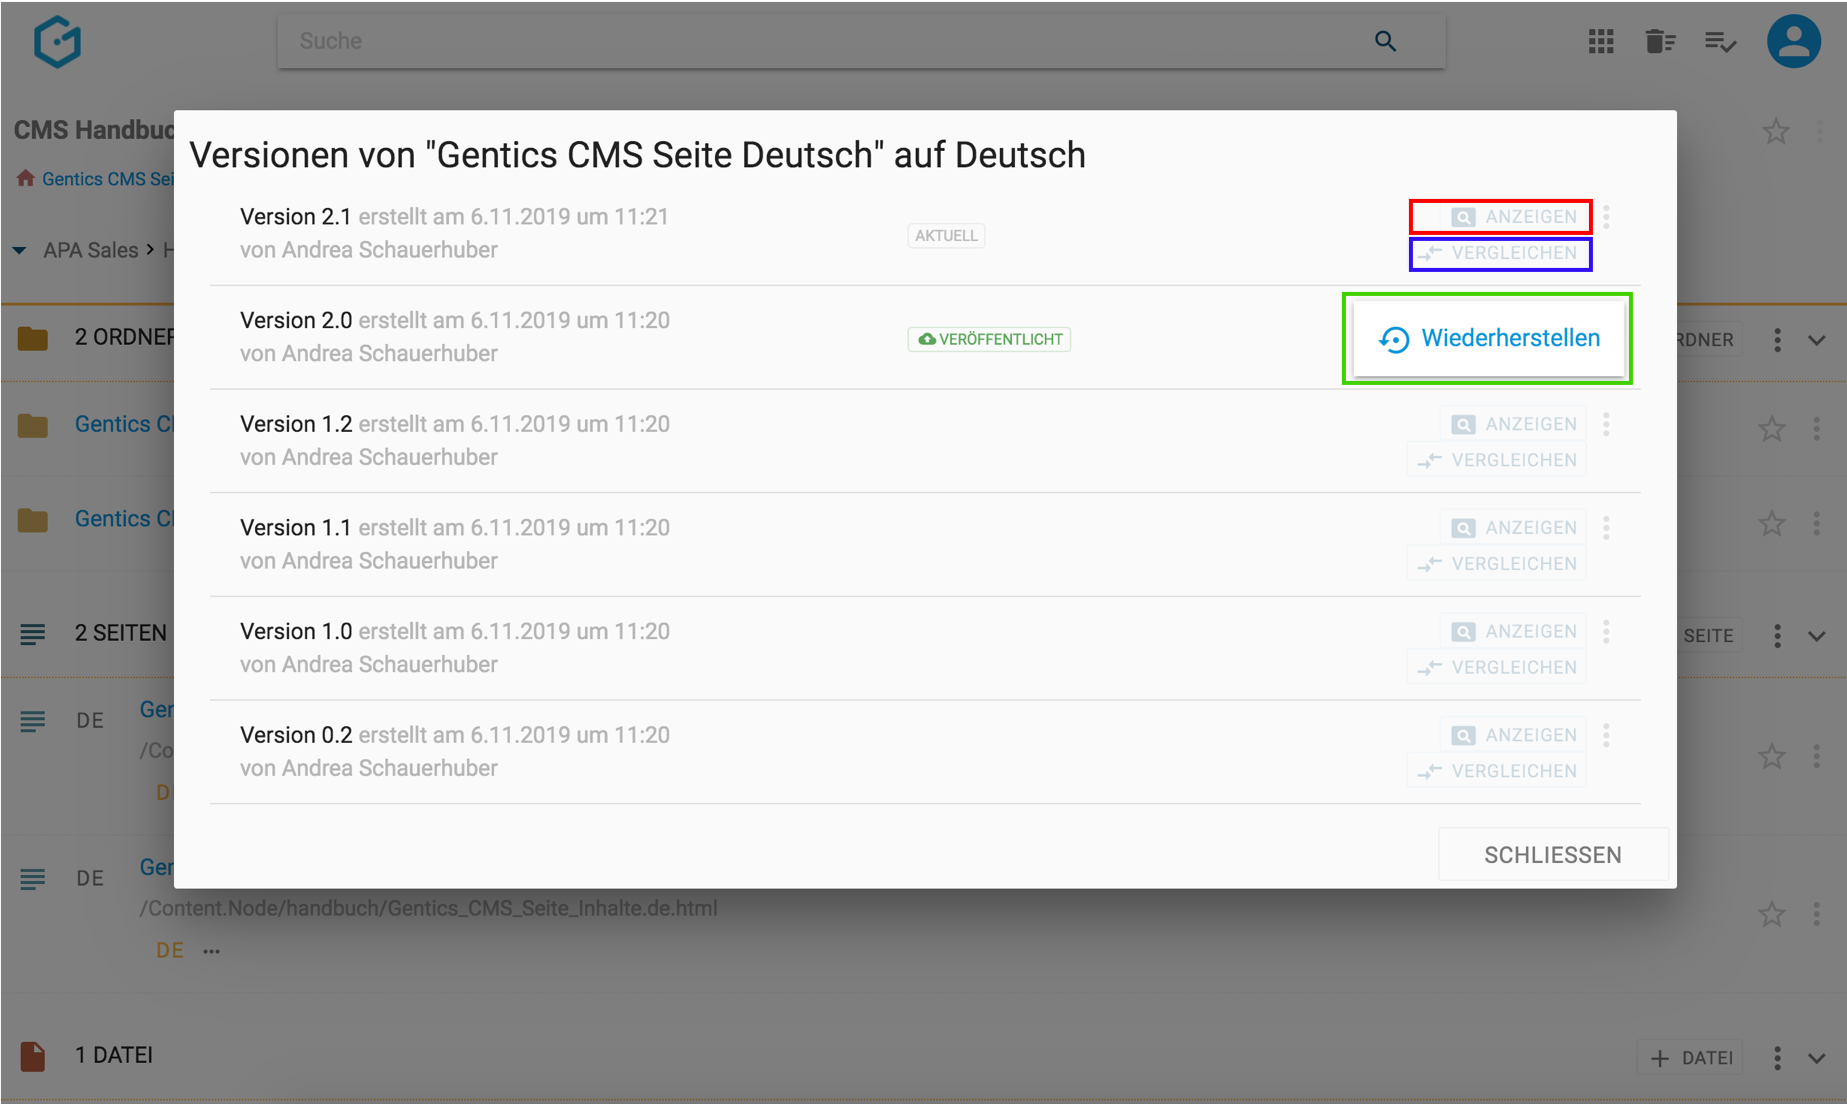Select the Version 1.2 entry text
Screen dimensions: 1847x1104
455,441
